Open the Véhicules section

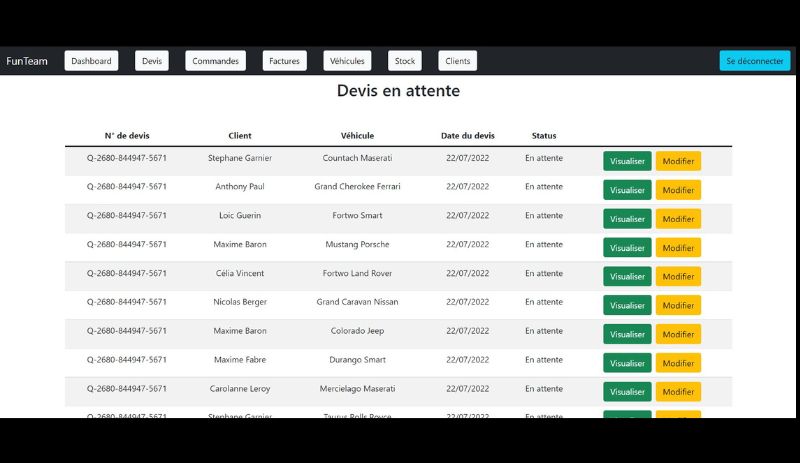point(347,61)
